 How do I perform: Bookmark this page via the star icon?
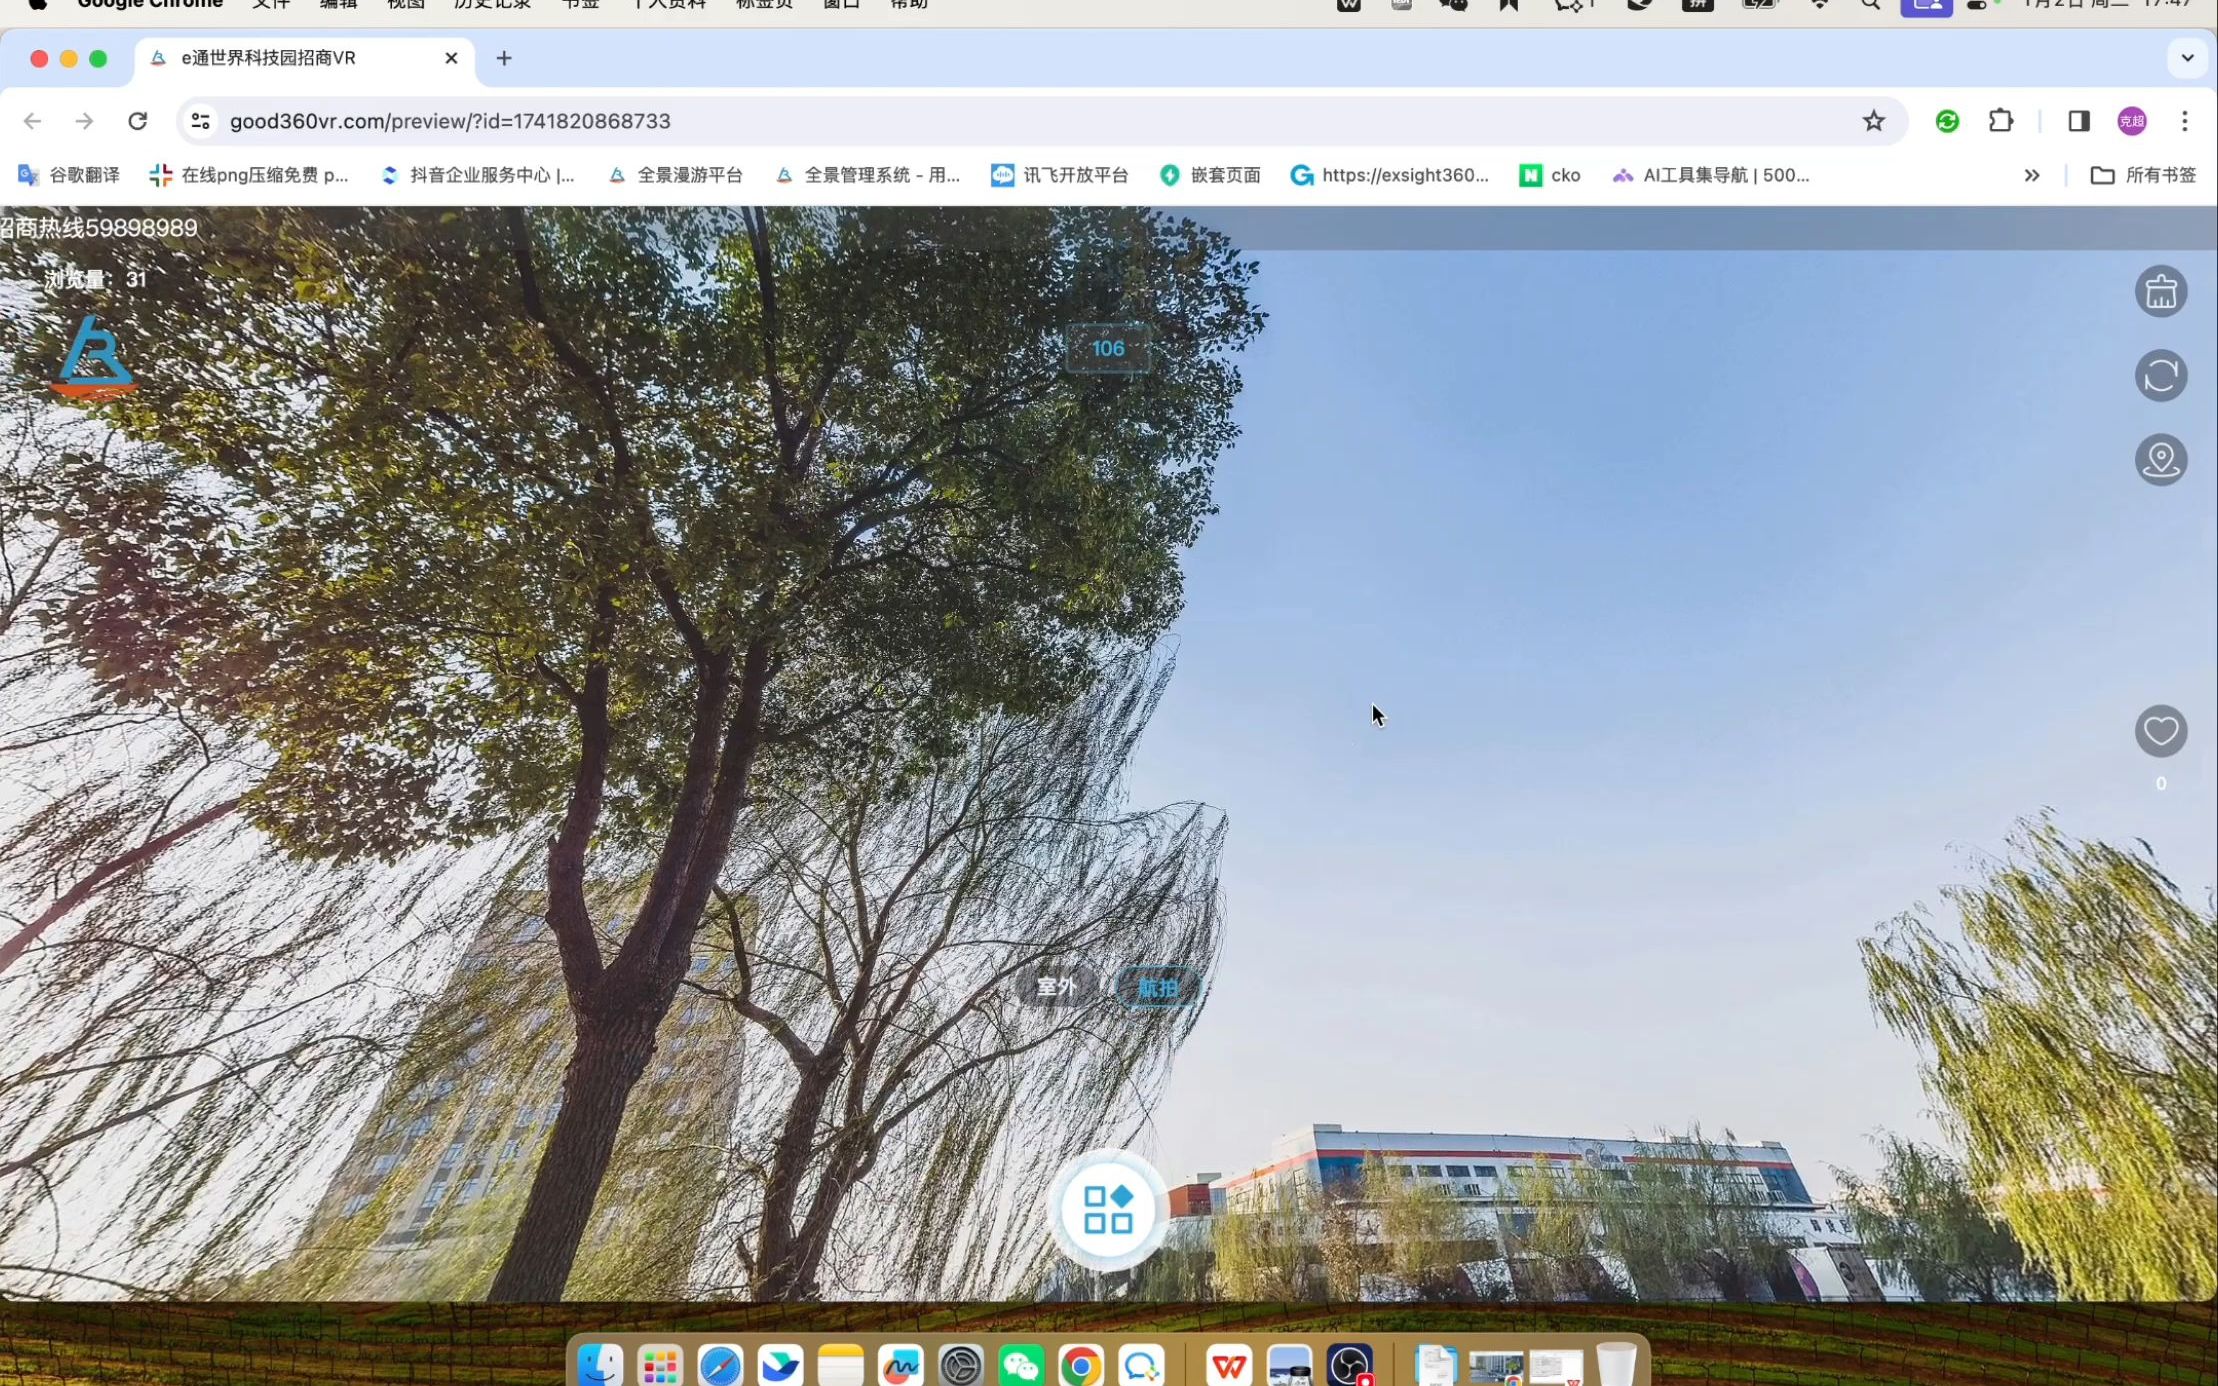pos(1872,121)
